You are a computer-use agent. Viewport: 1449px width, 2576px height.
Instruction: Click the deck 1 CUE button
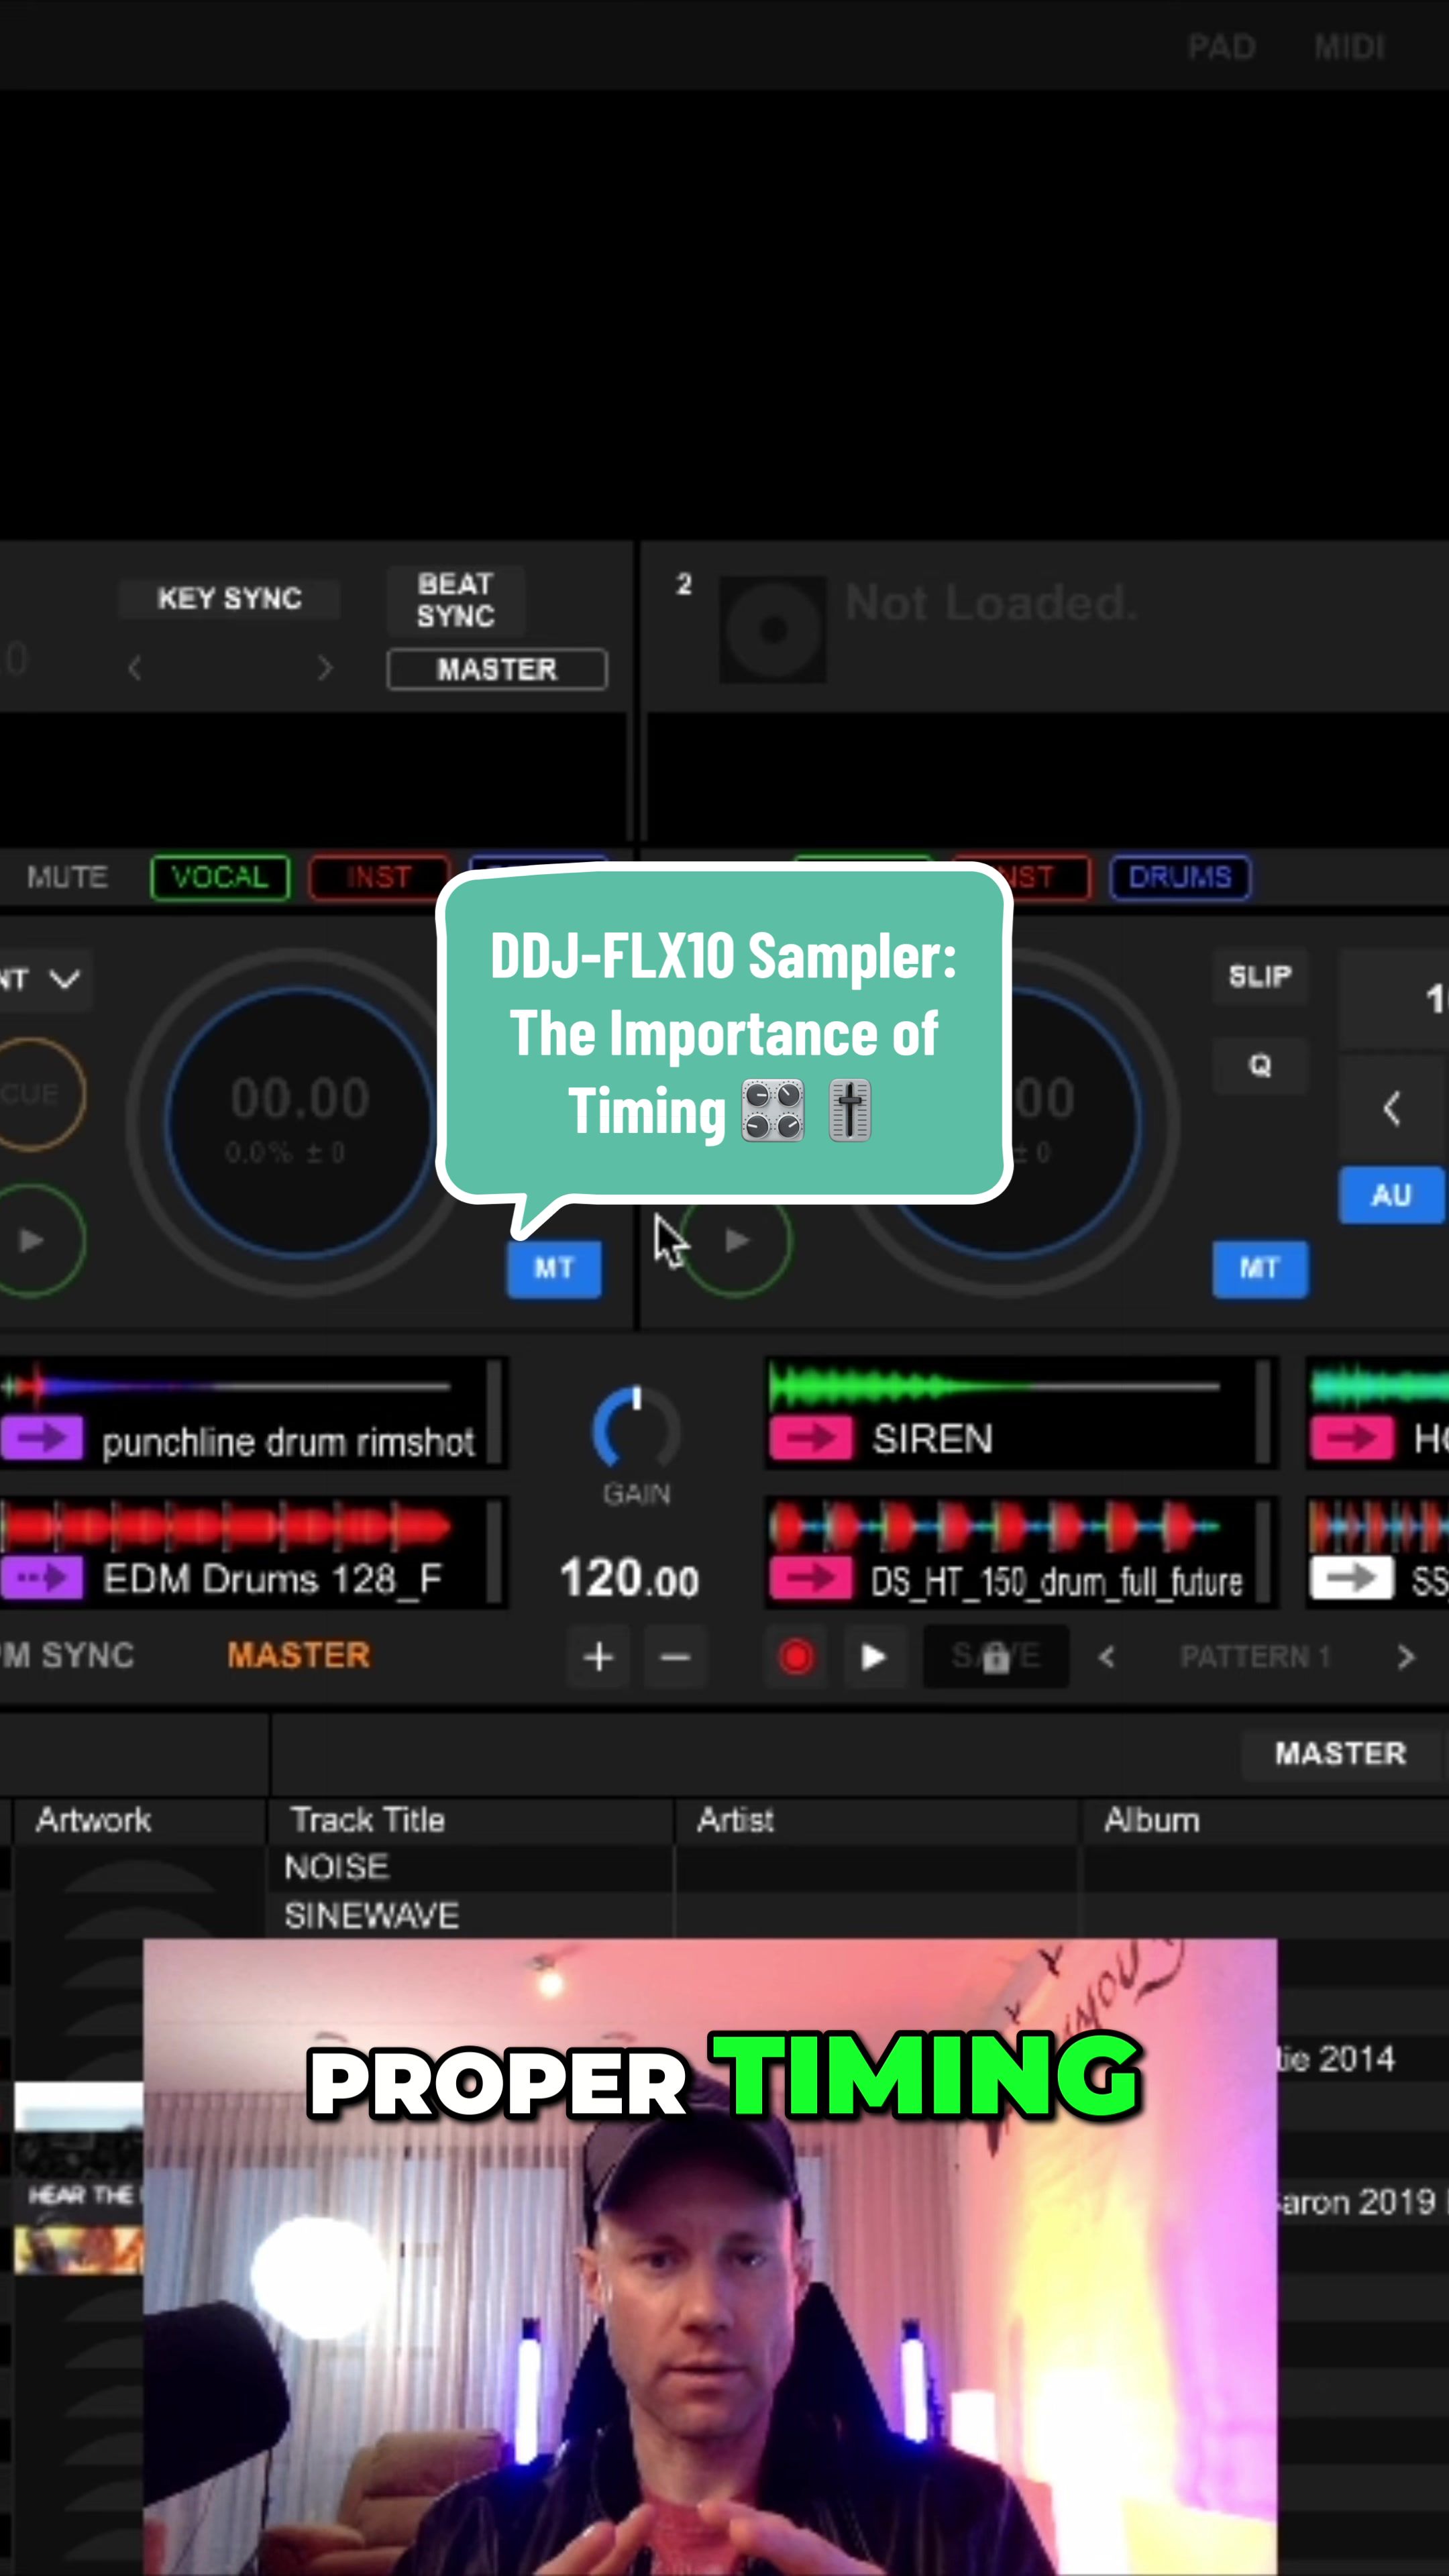(x=32, y=1093)
